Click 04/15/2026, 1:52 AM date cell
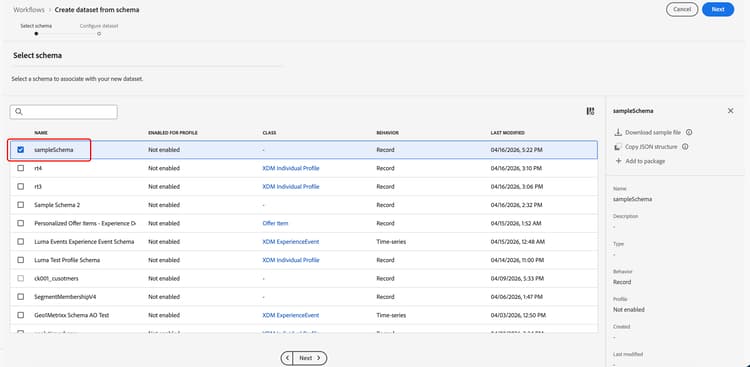 pos(517,223)
